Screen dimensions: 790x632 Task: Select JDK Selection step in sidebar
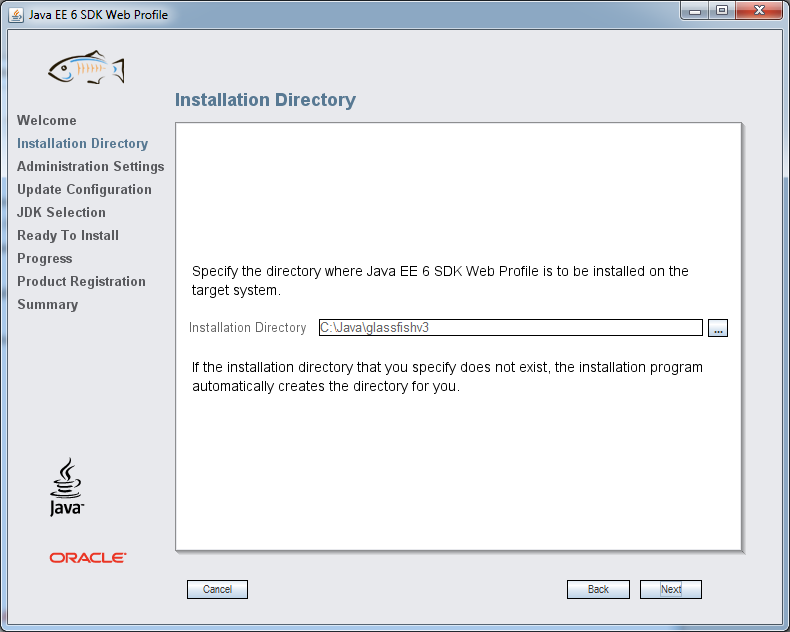tap(61, 212)
